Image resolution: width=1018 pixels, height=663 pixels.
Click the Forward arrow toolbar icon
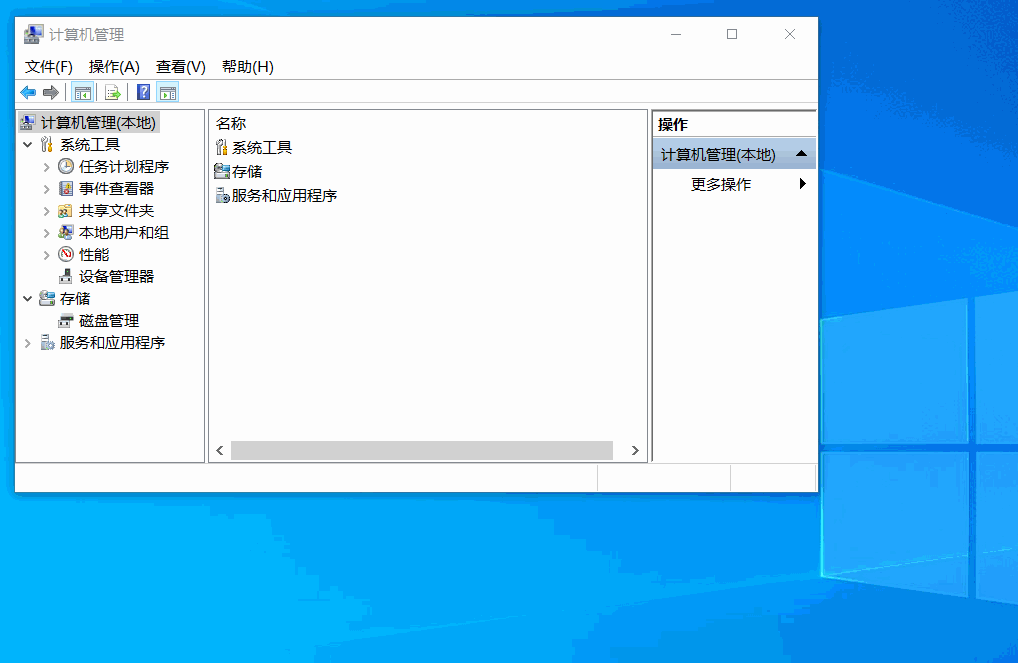click(x=51, y=93)
